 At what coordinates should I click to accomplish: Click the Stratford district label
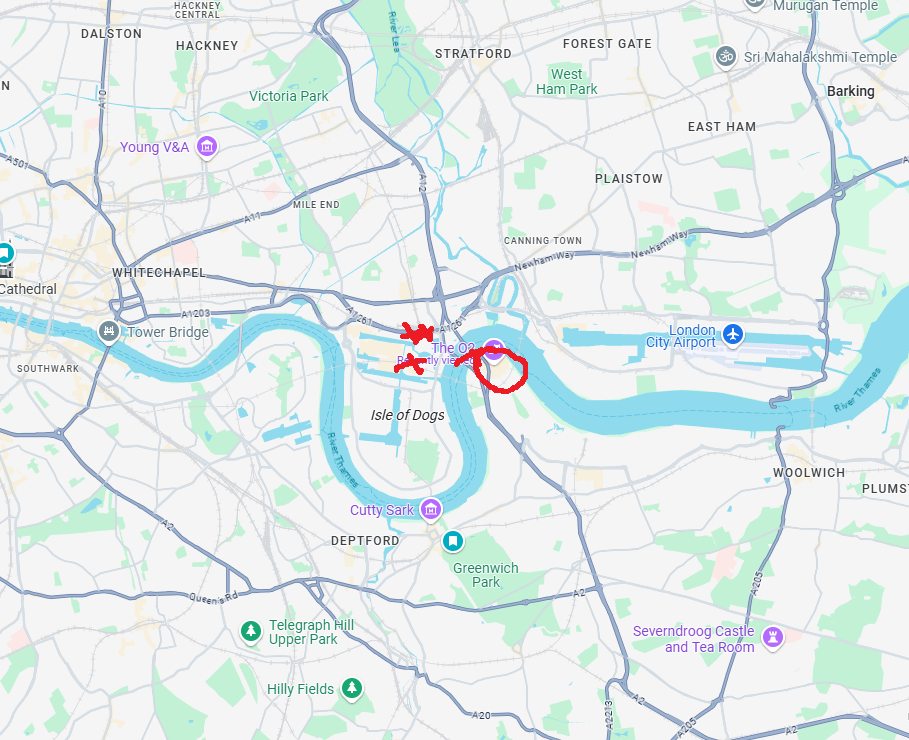coord(474,54)
